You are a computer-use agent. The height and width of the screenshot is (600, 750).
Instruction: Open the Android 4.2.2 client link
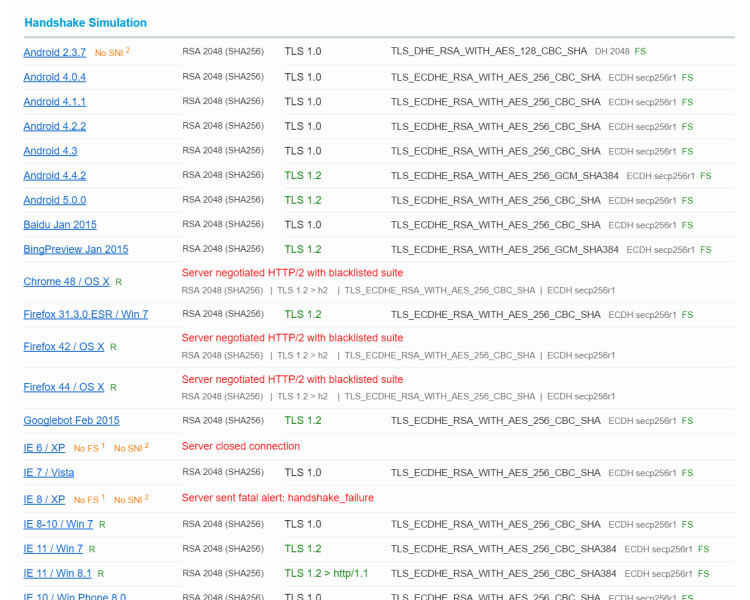point(55,126)
